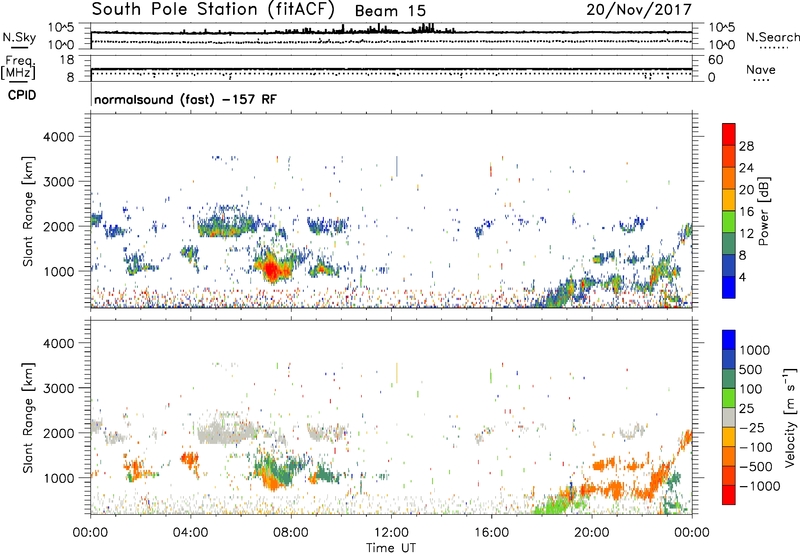
Task: Click the '04:00' time axis tick label
Action: tap(190, 533)
